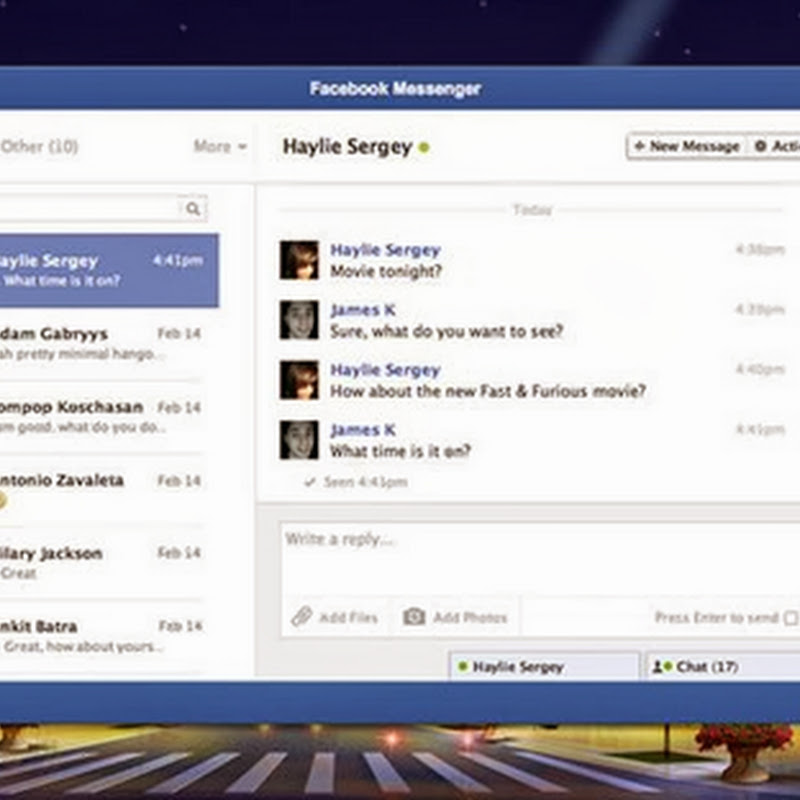The height and width of the screenshot is (800, 800).
Task: Open the More dropdown menu
Action: [x=220, y=146]
